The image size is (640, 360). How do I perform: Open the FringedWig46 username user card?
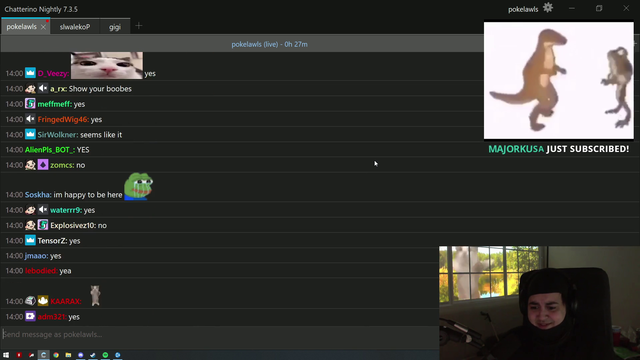(x=63, y=119)
